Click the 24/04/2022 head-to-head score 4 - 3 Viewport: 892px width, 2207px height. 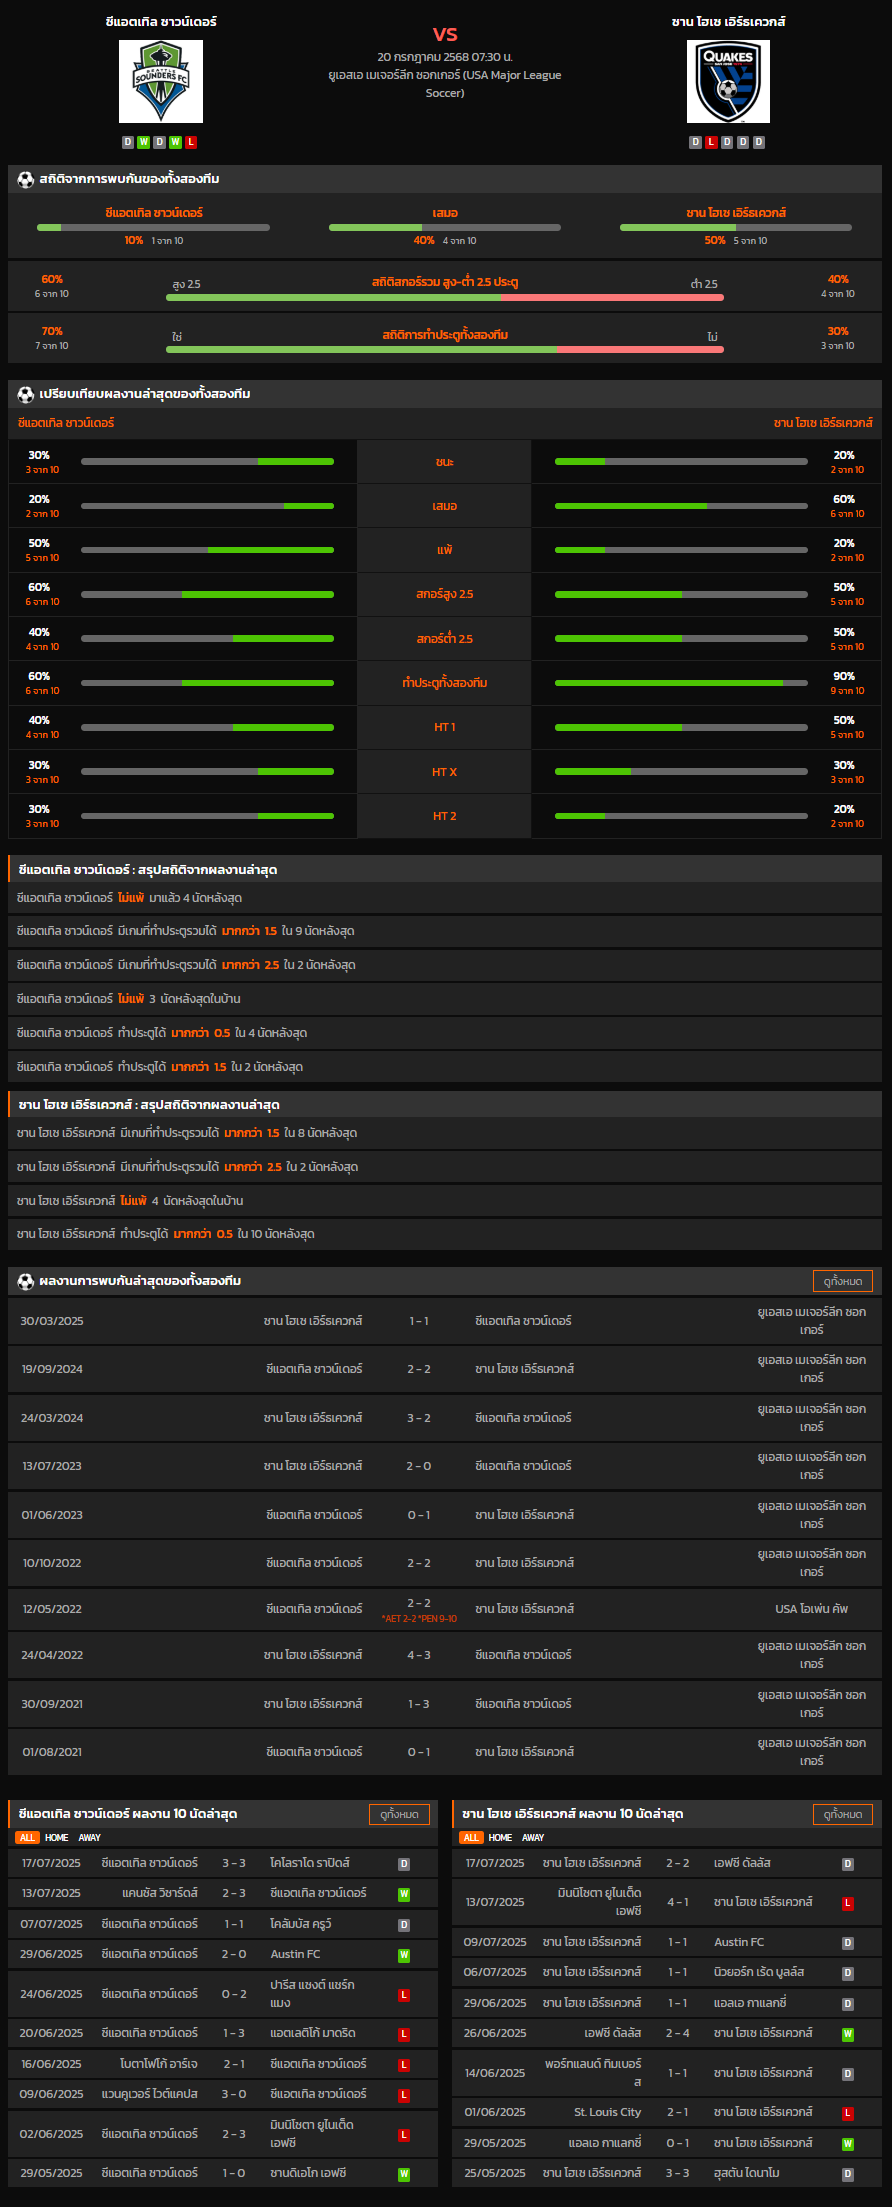(419, 1655)
